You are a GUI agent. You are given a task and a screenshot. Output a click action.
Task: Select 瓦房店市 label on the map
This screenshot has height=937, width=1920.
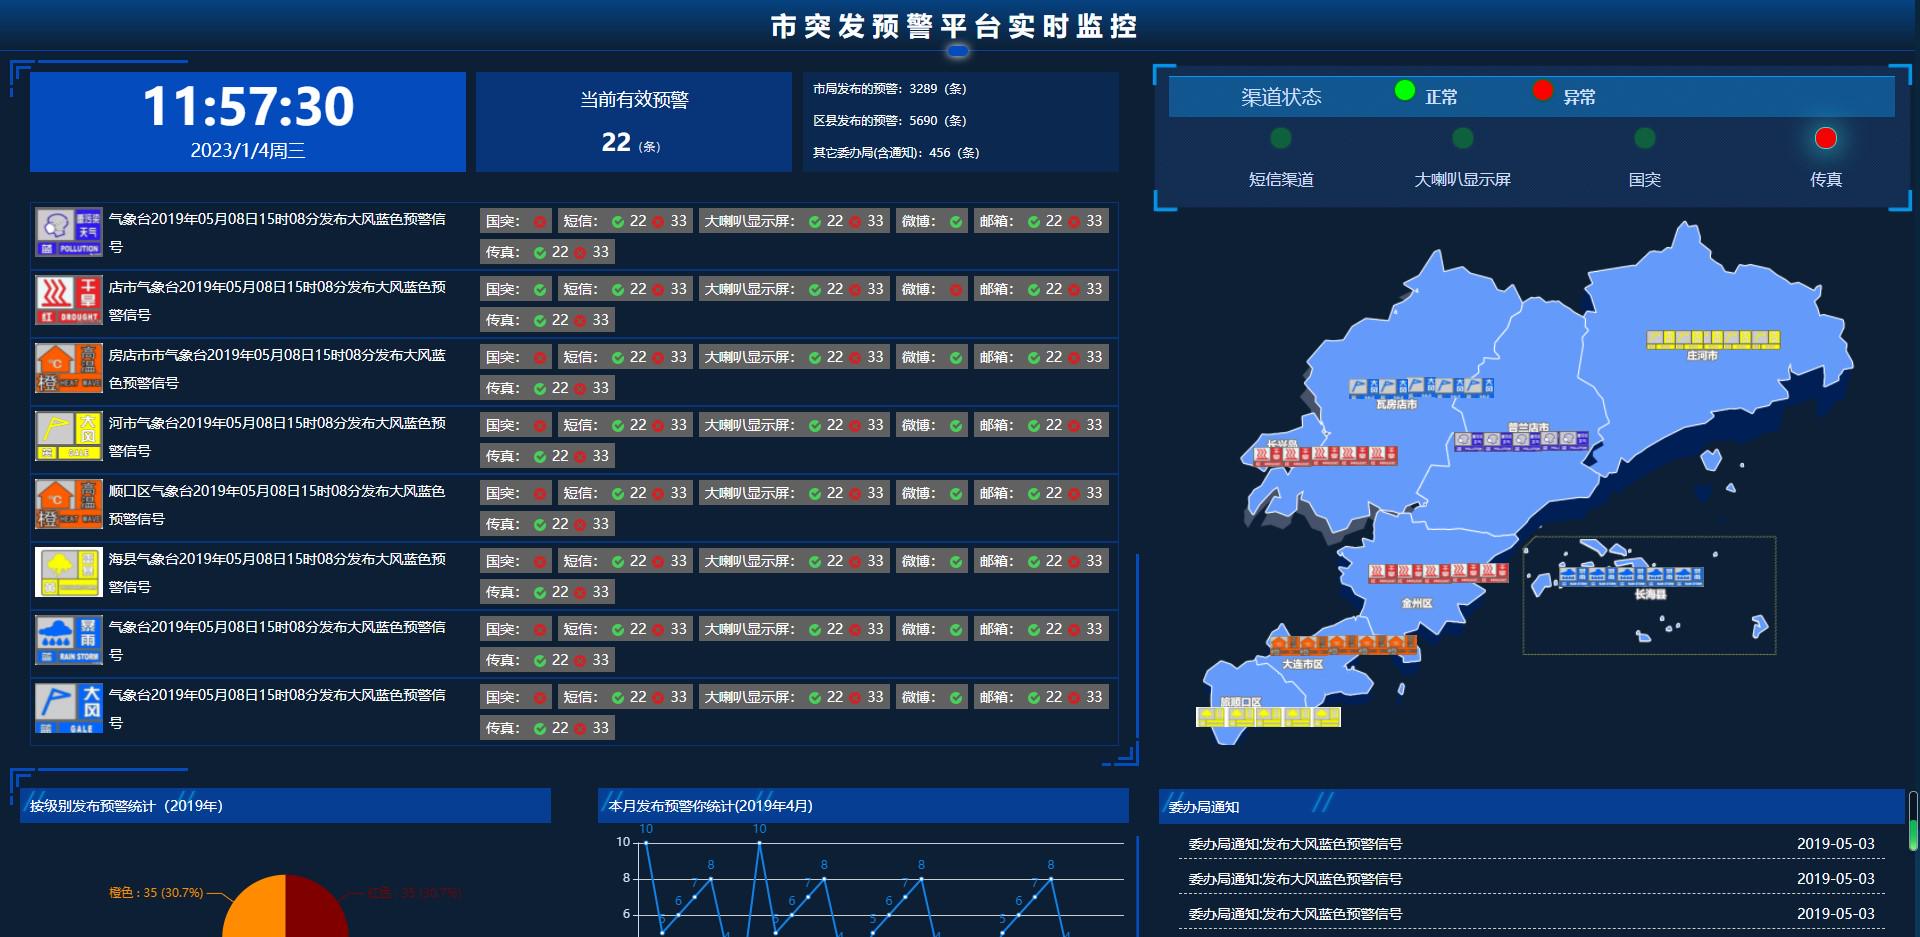1396,405
